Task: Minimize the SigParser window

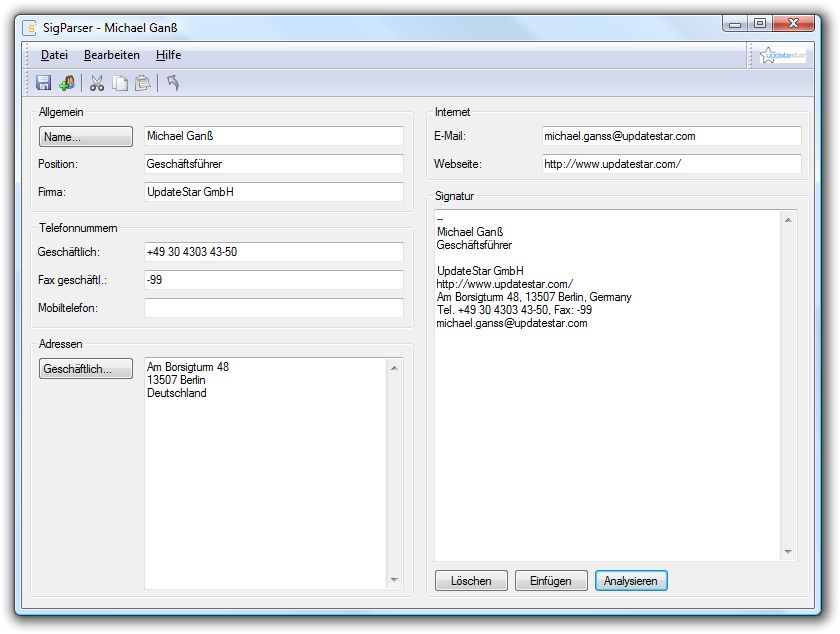Action: pyautogui.click(x=735, y=24)
